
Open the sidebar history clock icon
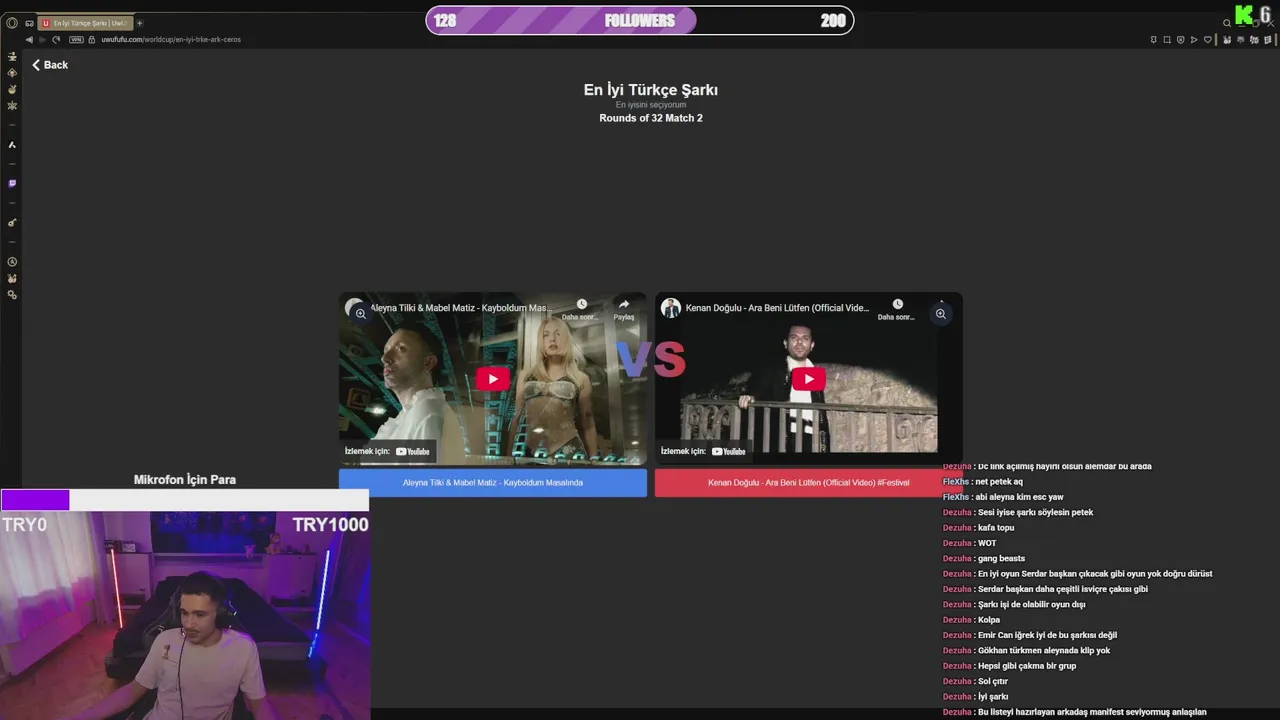coord(12,262)
